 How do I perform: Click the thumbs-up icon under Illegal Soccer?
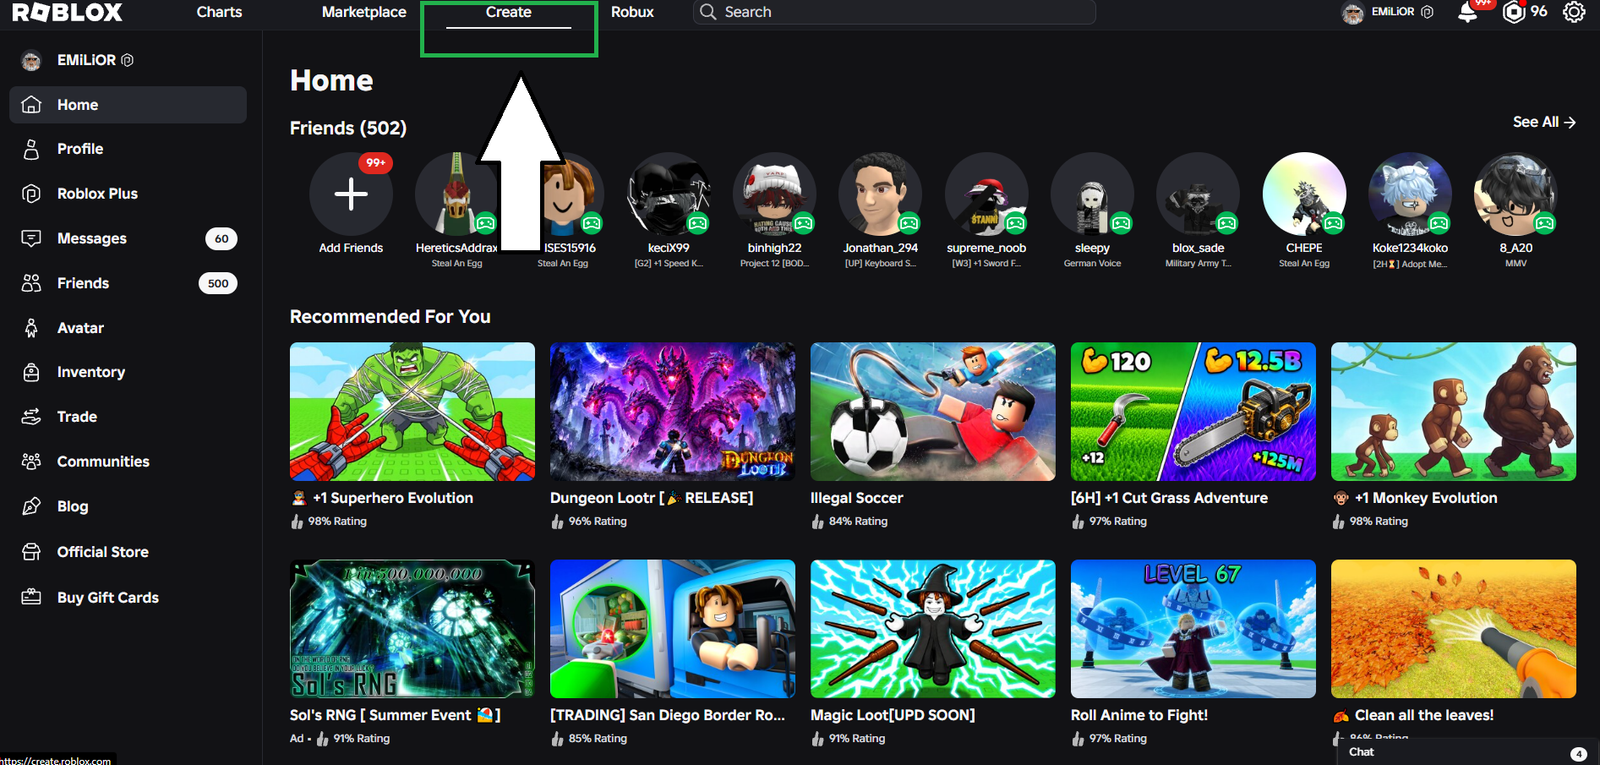click(817, 521)
